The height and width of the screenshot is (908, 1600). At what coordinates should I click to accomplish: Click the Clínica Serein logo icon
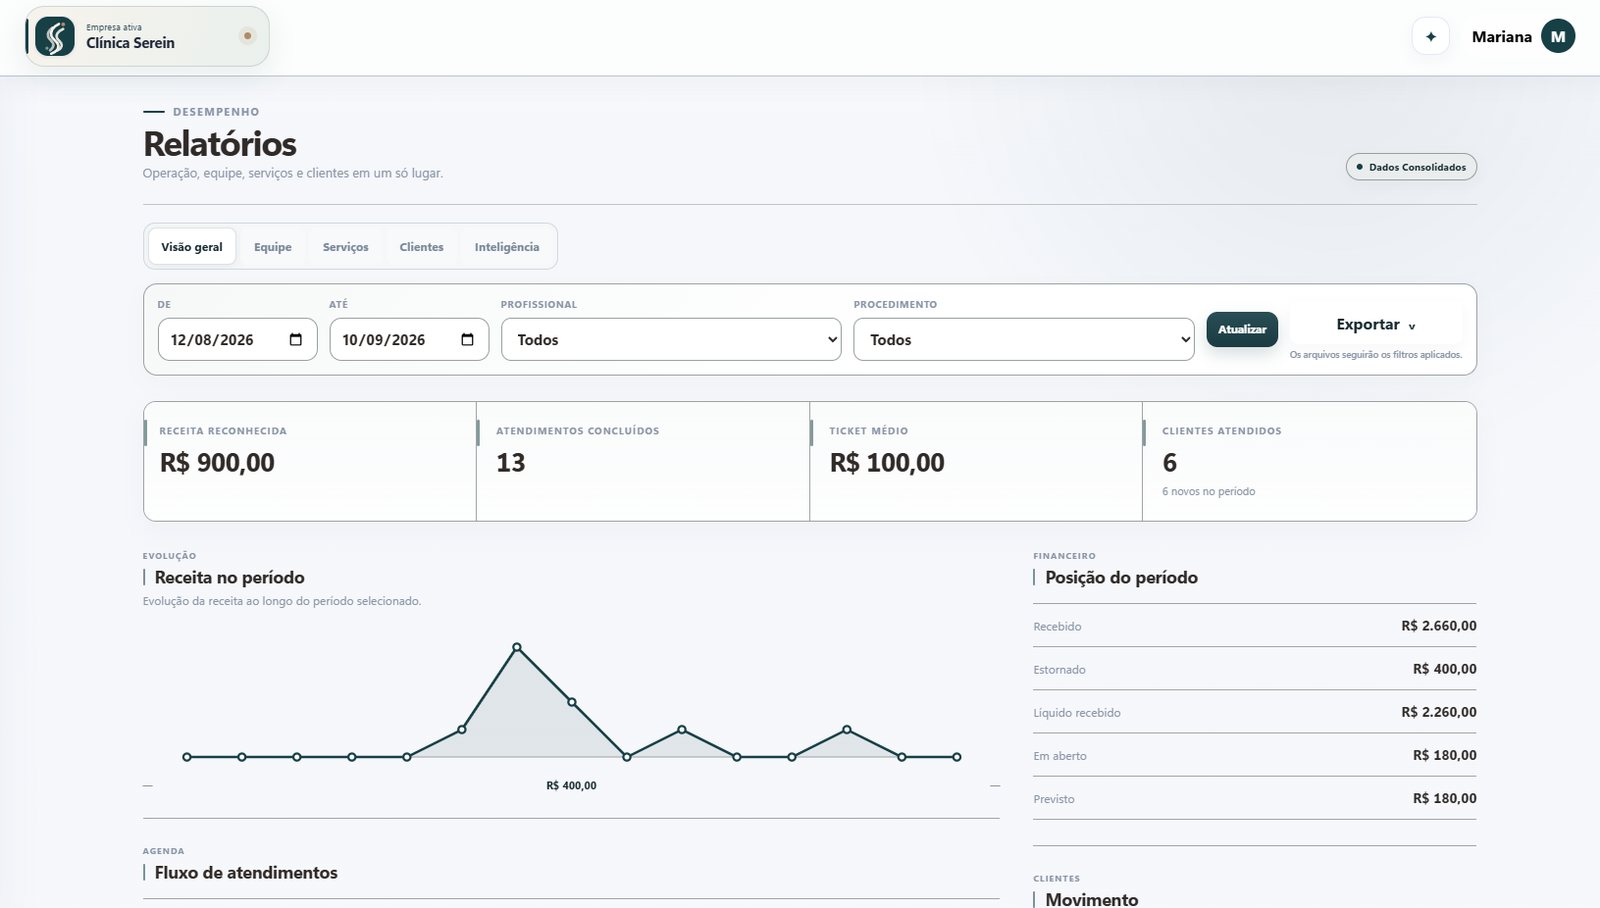click(54, 37)
